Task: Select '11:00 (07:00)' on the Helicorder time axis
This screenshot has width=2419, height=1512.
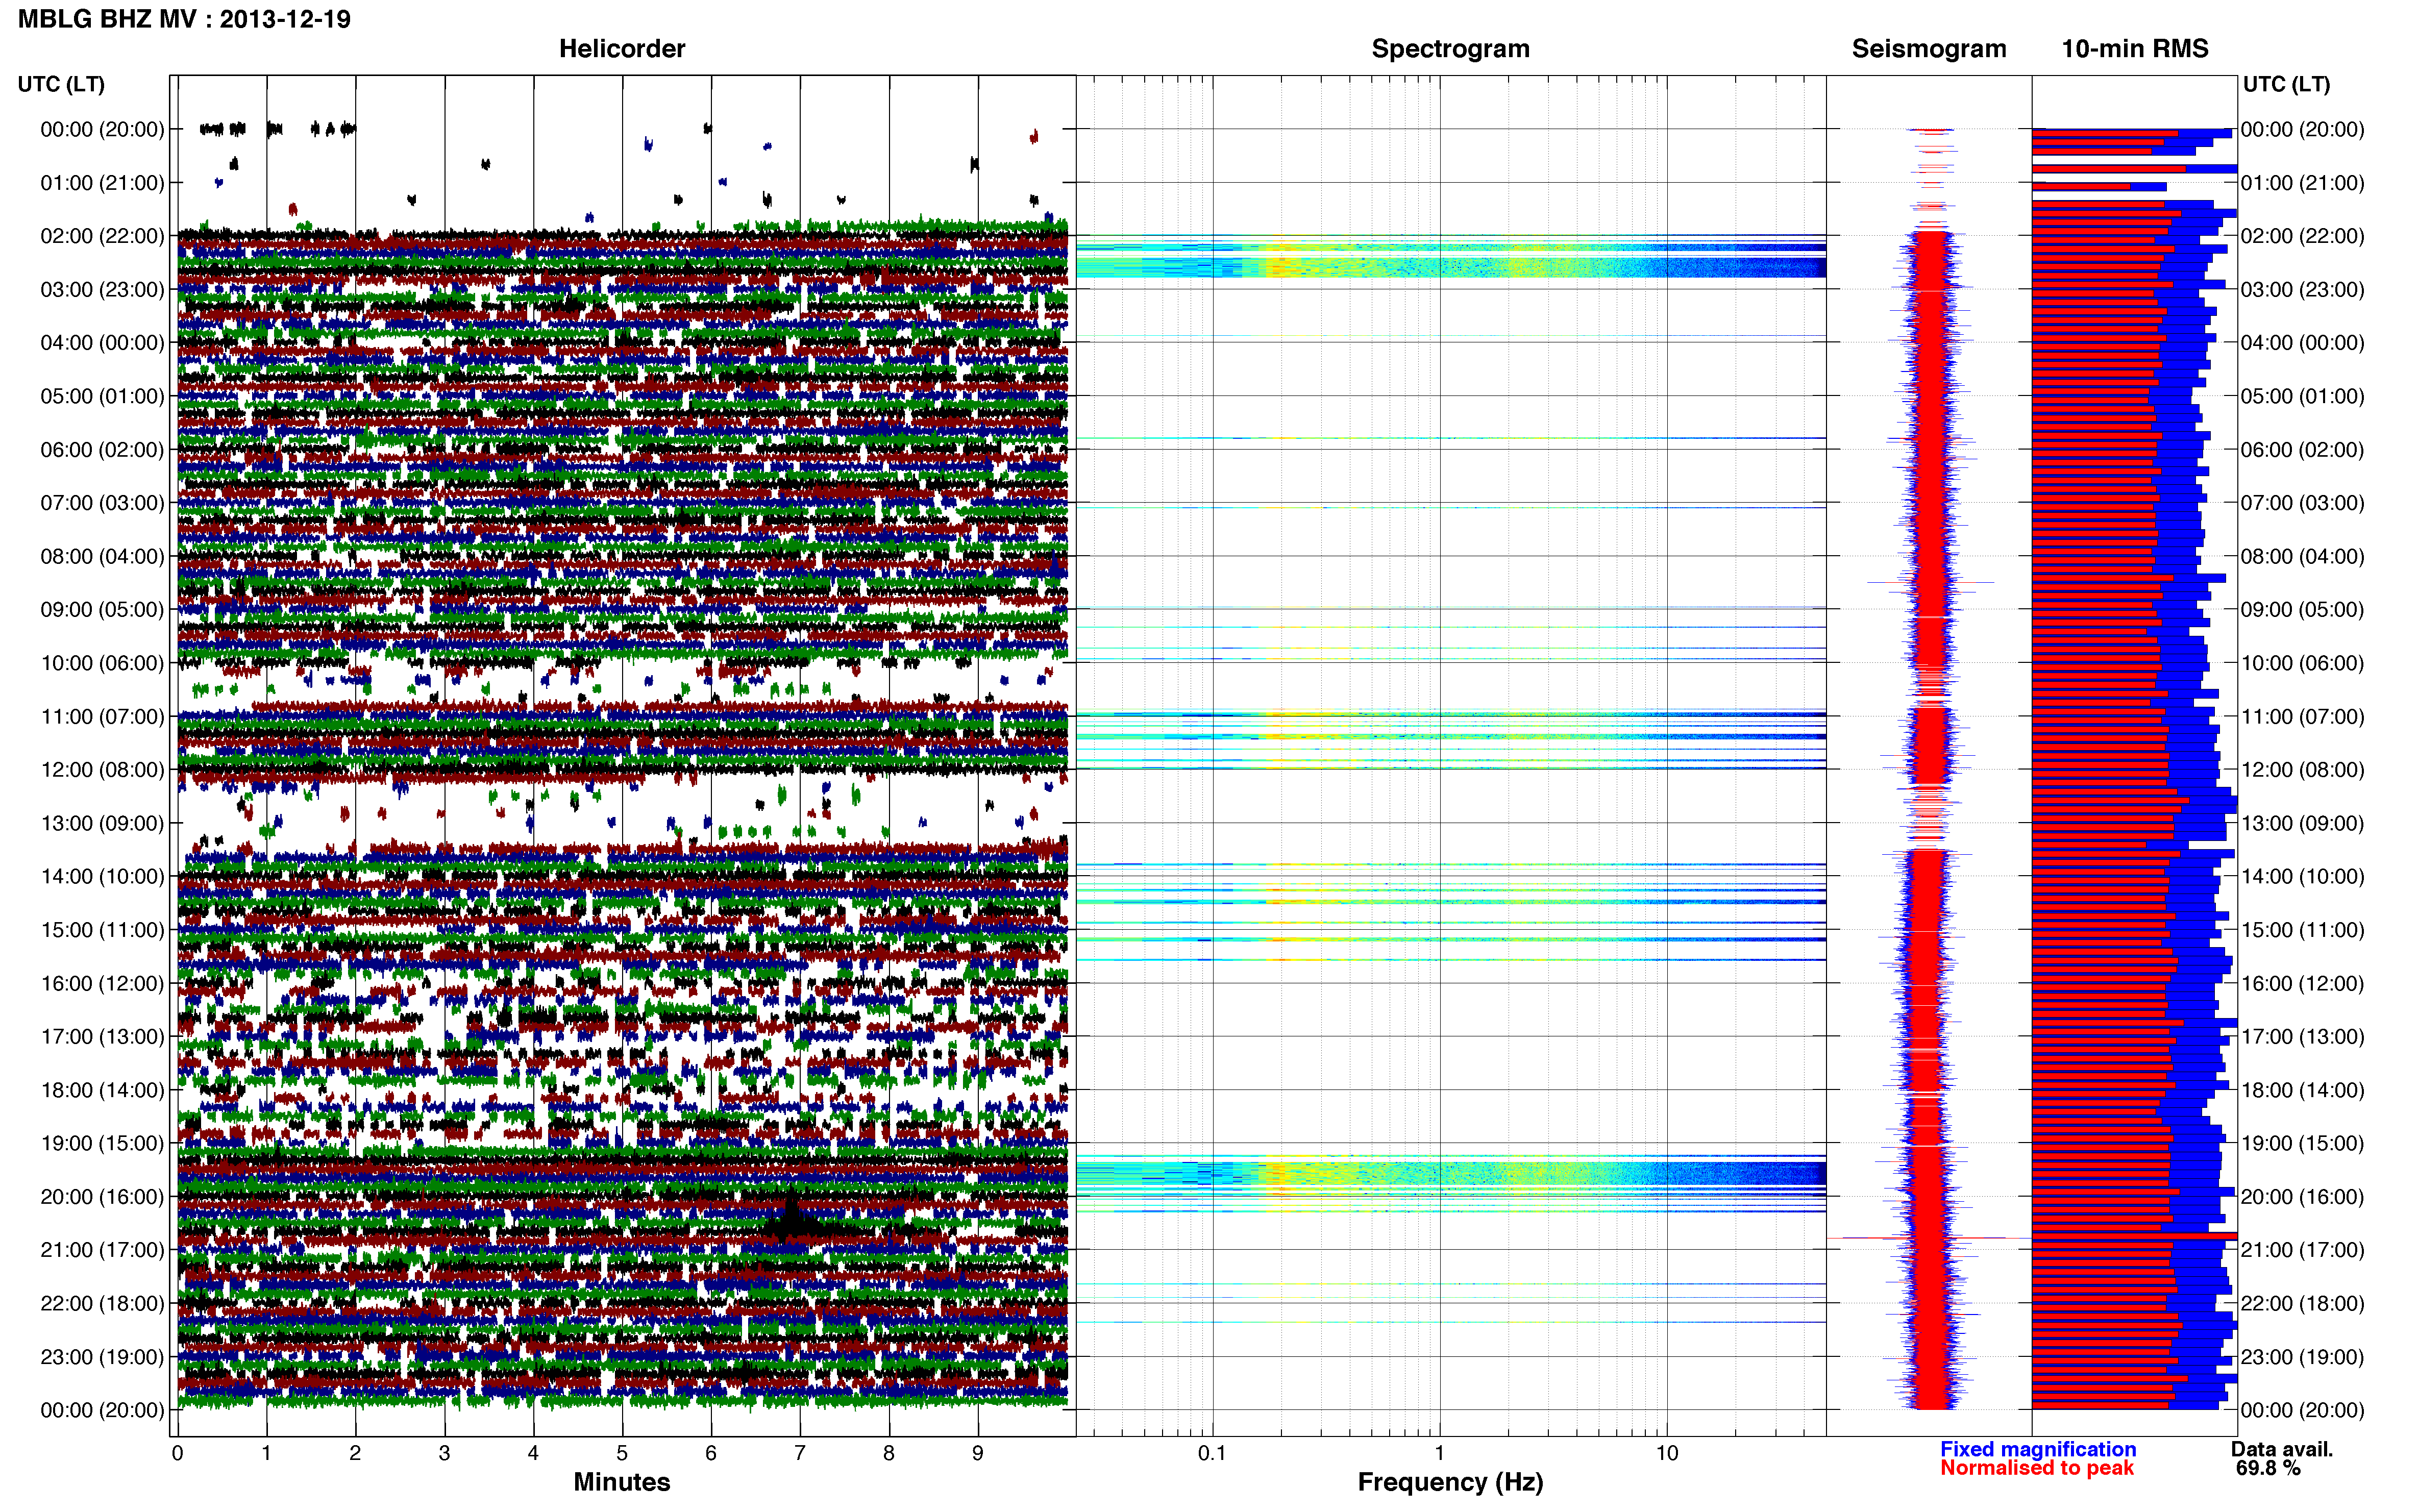Action: click(102, 717)
